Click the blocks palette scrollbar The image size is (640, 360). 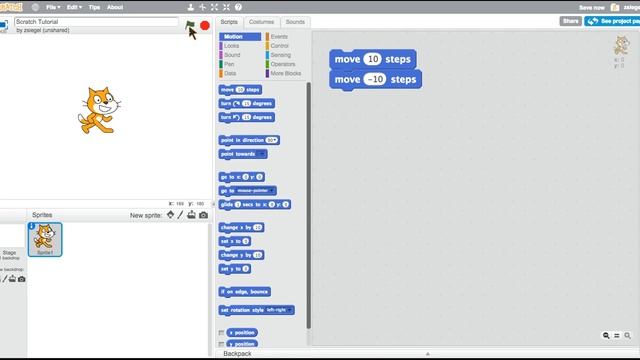(x=309, y=205)
